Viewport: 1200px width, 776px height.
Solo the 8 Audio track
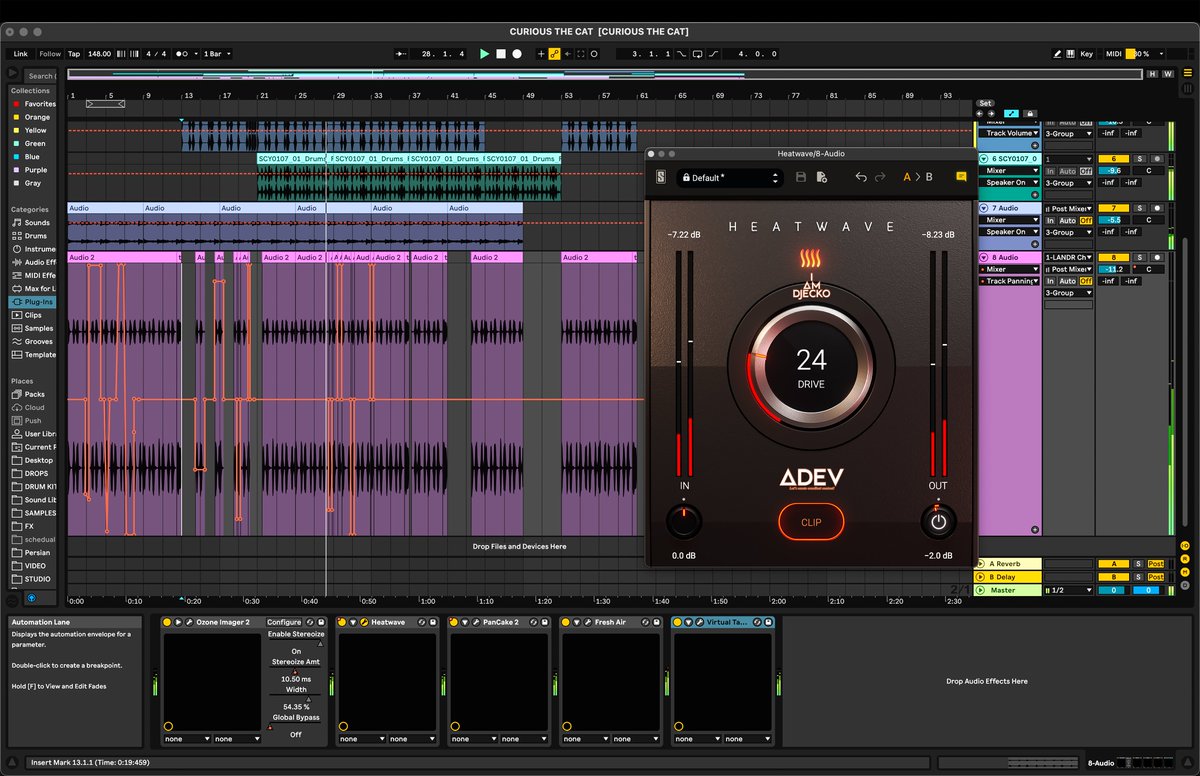pyautogui.click(x=1139, y=257)
